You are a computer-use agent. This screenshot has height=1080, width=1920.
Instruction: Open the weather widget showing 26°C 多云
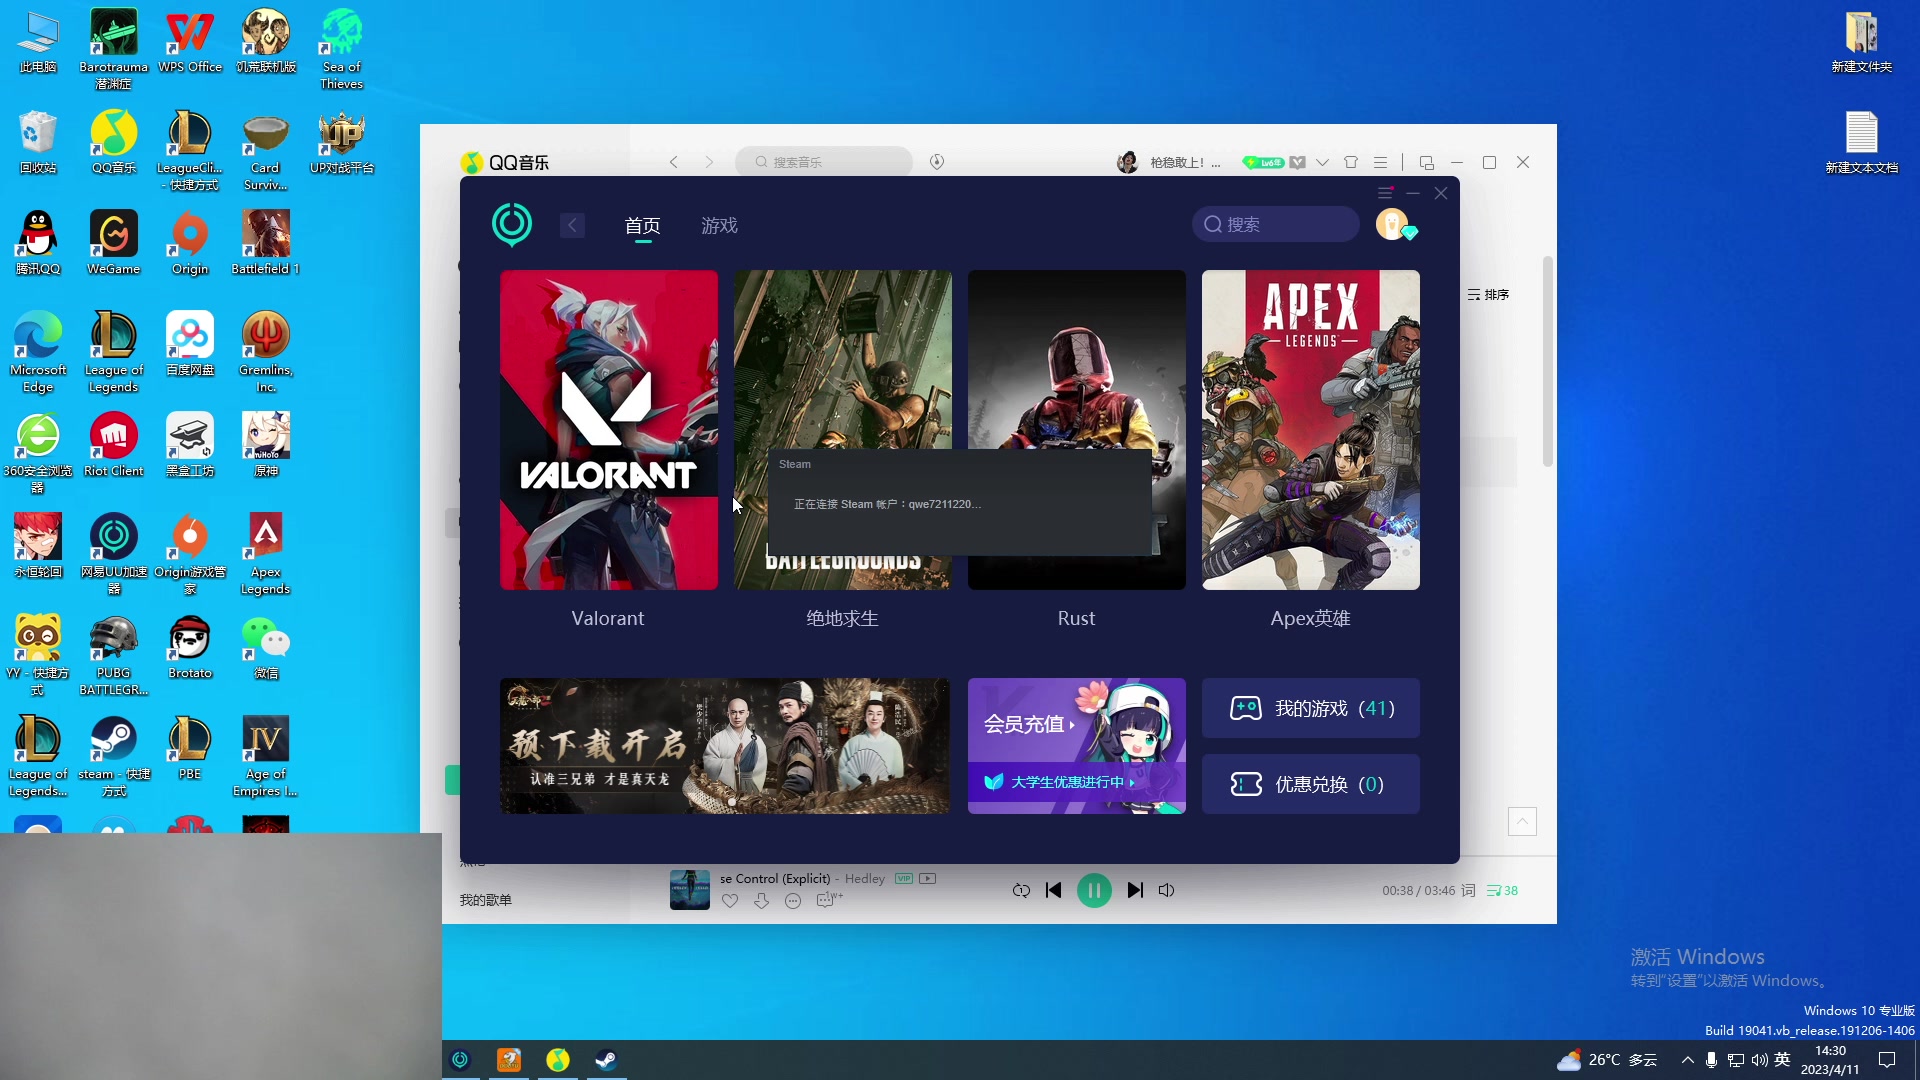point(1608,1060)
